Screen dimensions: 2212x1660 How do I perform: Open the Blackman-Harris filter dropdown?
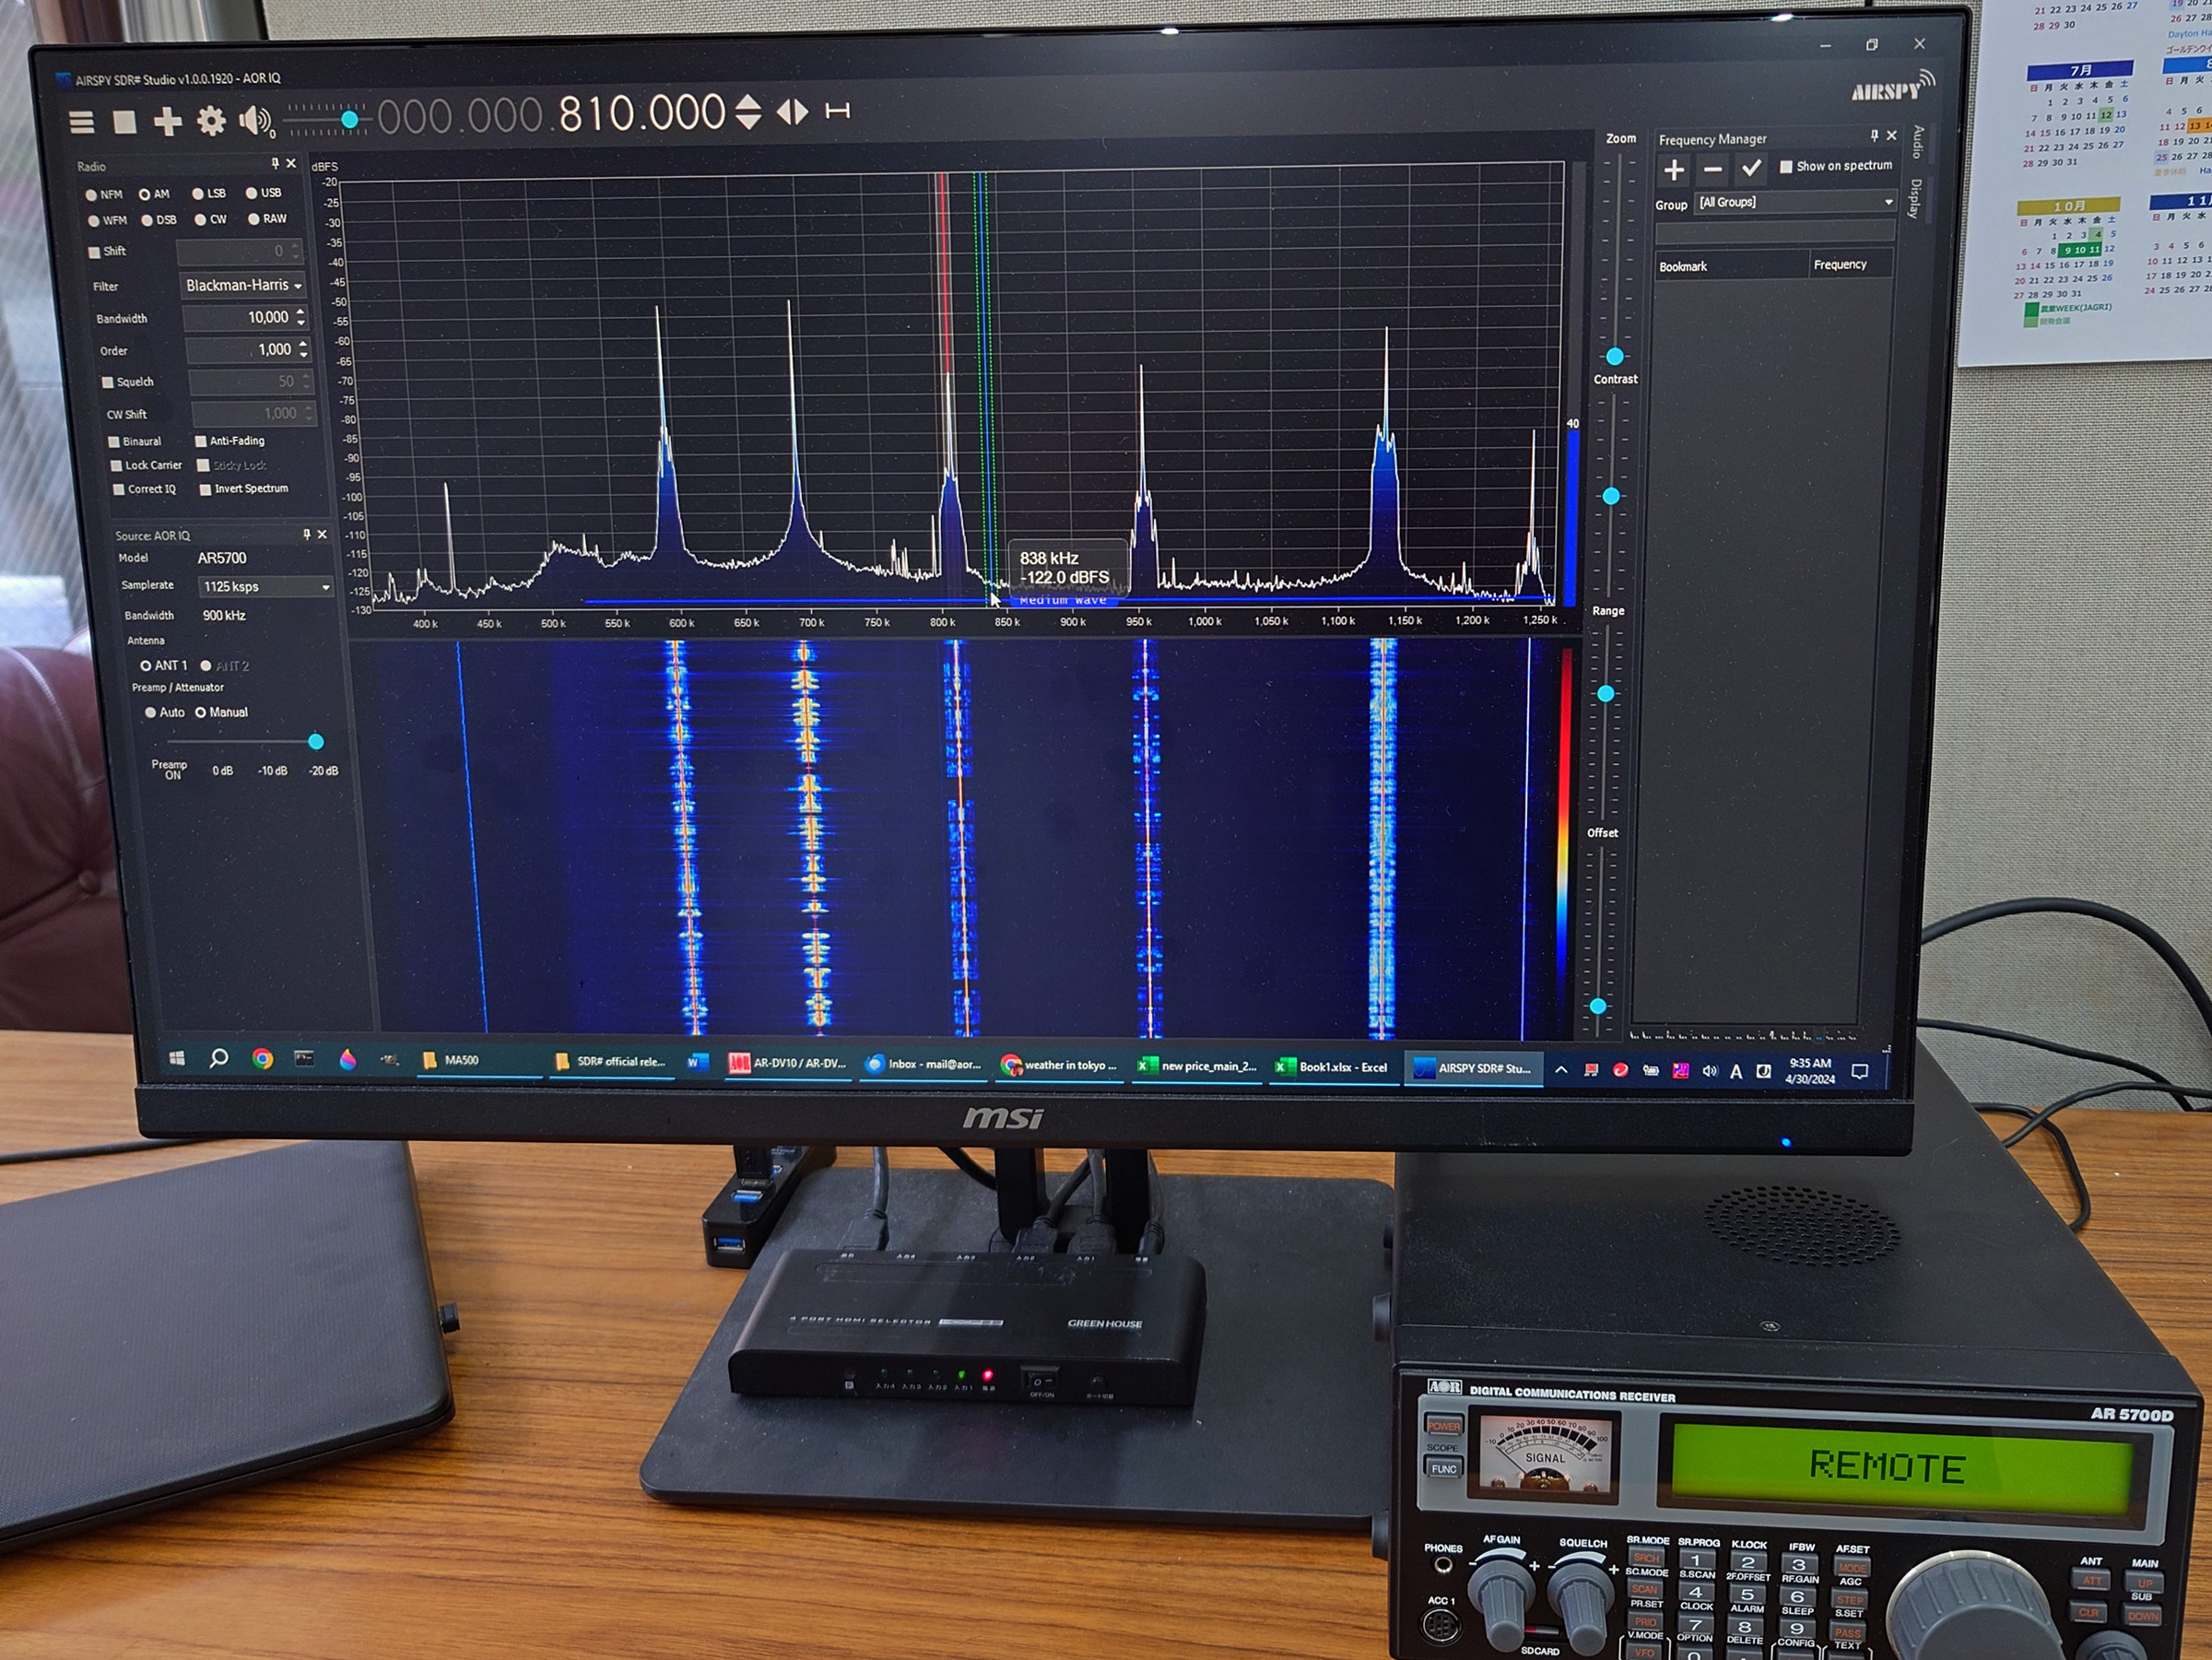243,285
